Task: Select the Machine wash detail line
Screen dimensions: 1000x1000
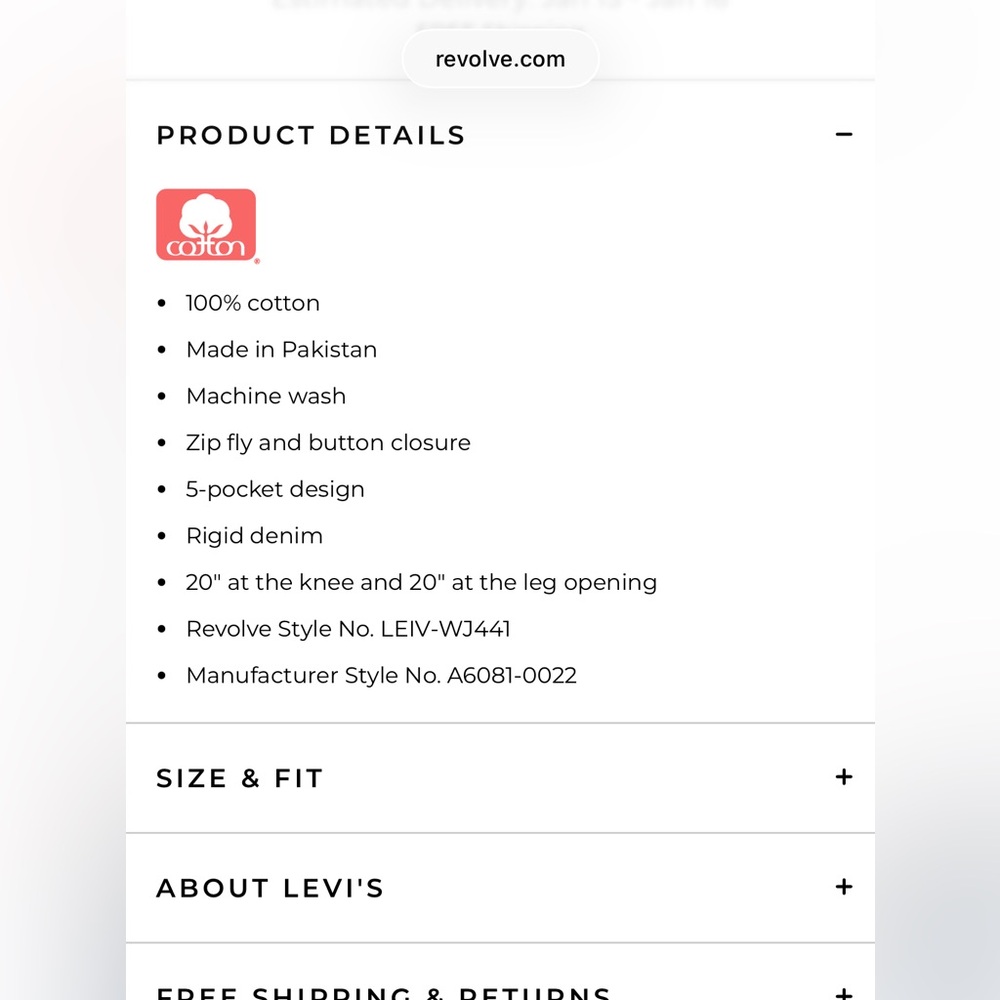Action: point(265,396)
